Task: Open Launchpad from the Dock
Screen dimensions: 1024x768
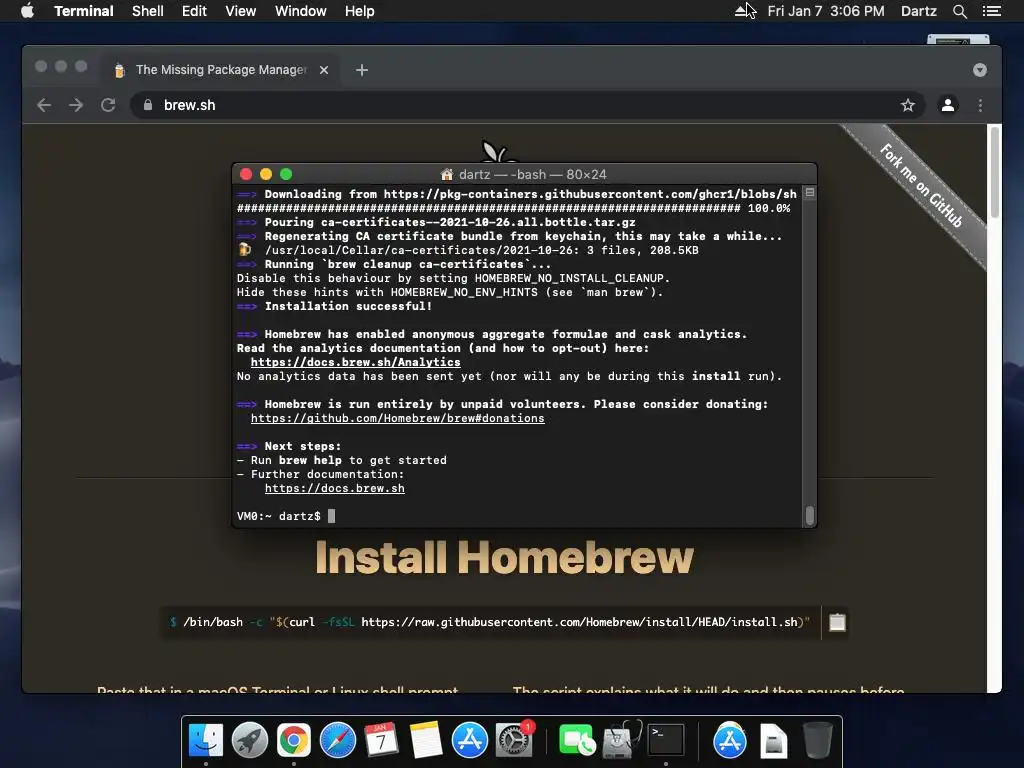Action: tap(249, 741)
